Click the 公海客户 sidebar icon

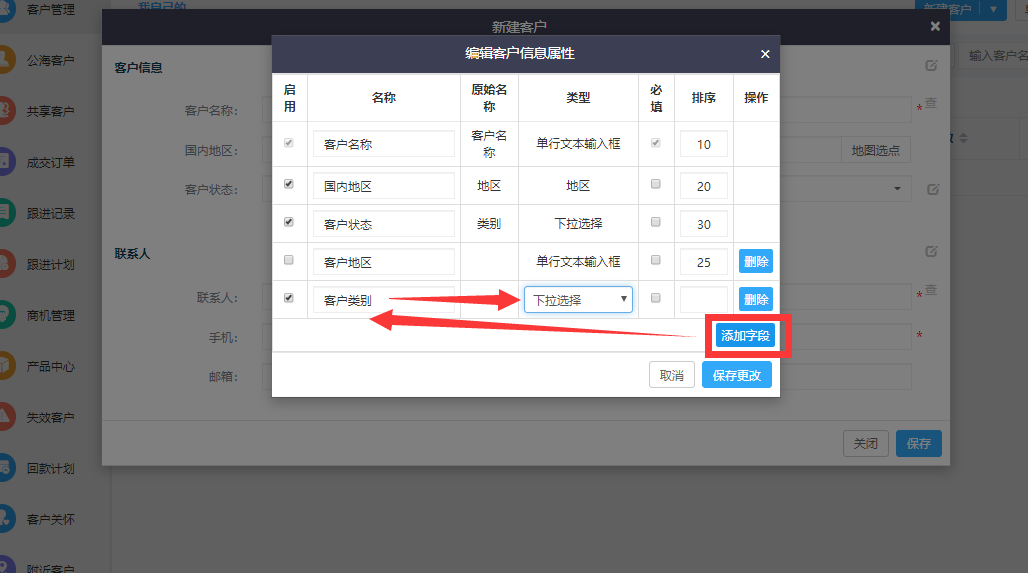[x=5, y=60]
